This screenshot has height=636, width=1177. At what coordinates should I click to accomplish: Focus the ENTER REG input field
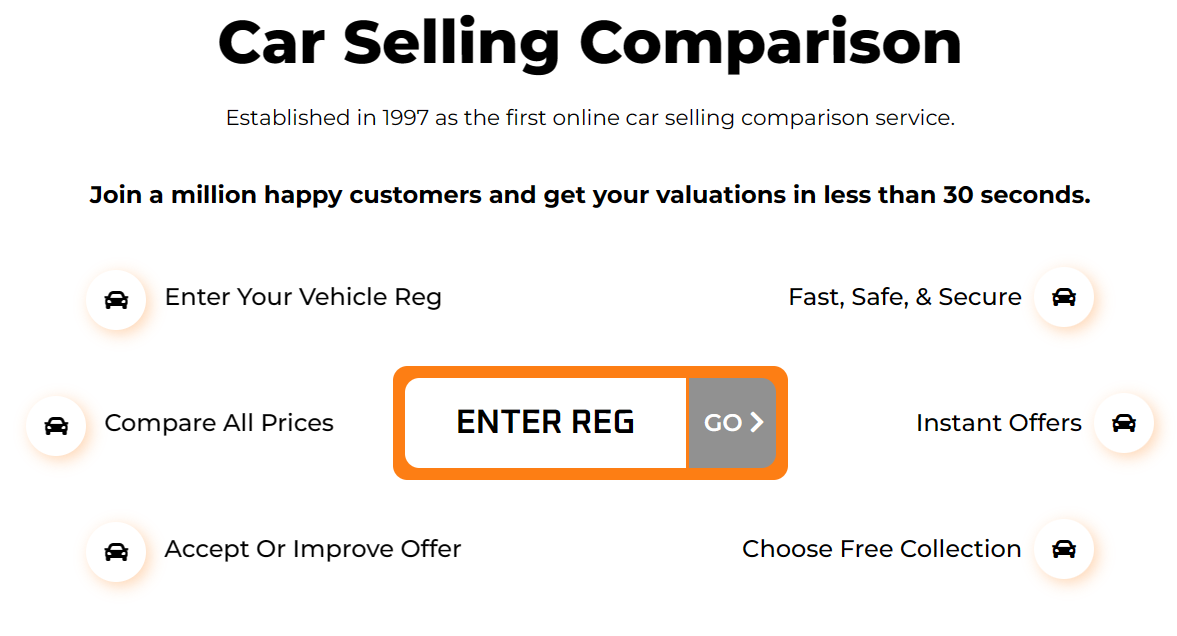(546, 423)
